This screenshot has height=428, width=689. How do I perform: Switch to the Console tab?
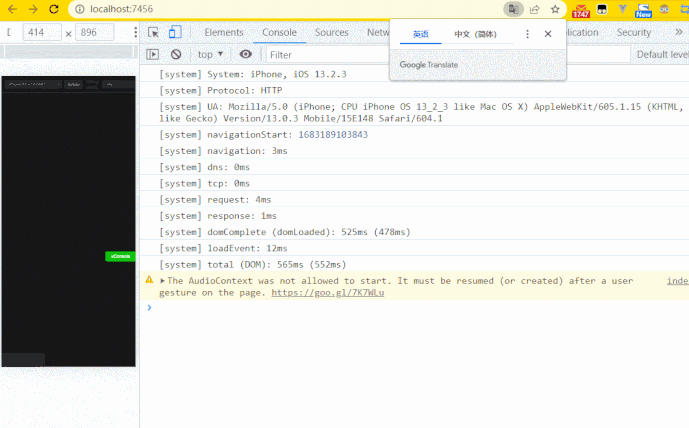click(279, 33)
